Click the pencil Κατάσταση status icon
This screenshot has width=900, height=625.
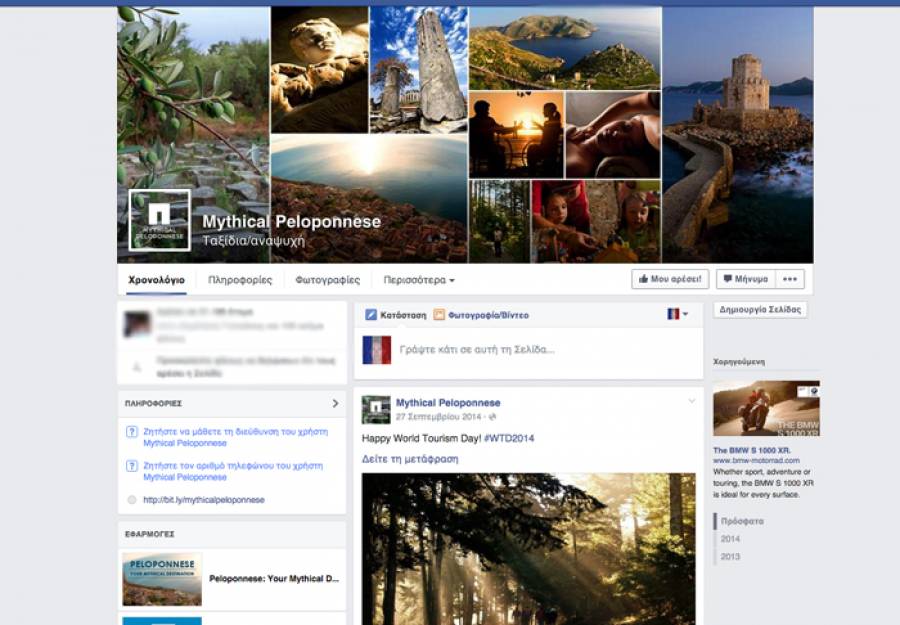point(371,315)
